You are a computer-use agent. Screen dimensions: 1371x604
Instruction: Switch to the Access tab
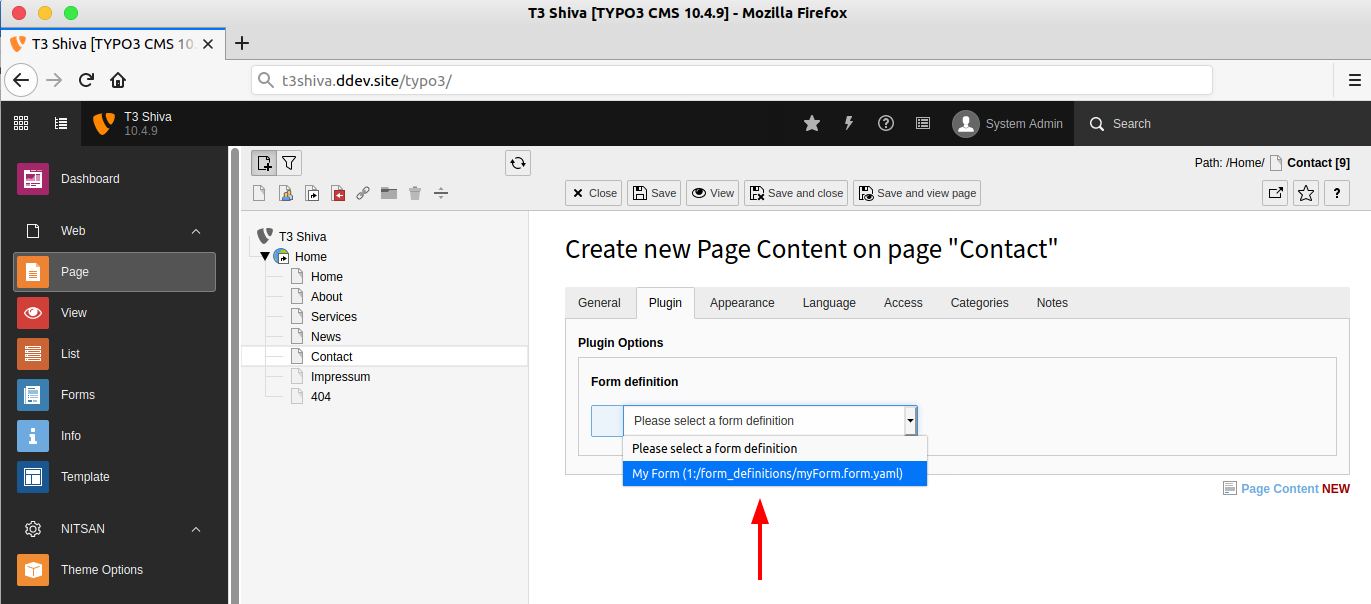(902, 302)
